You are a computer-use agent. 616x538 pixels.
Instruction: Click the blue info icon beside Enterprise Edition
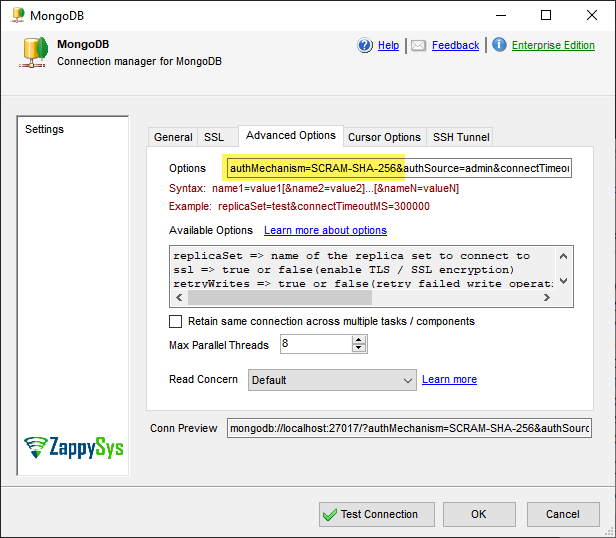point(499,45)
